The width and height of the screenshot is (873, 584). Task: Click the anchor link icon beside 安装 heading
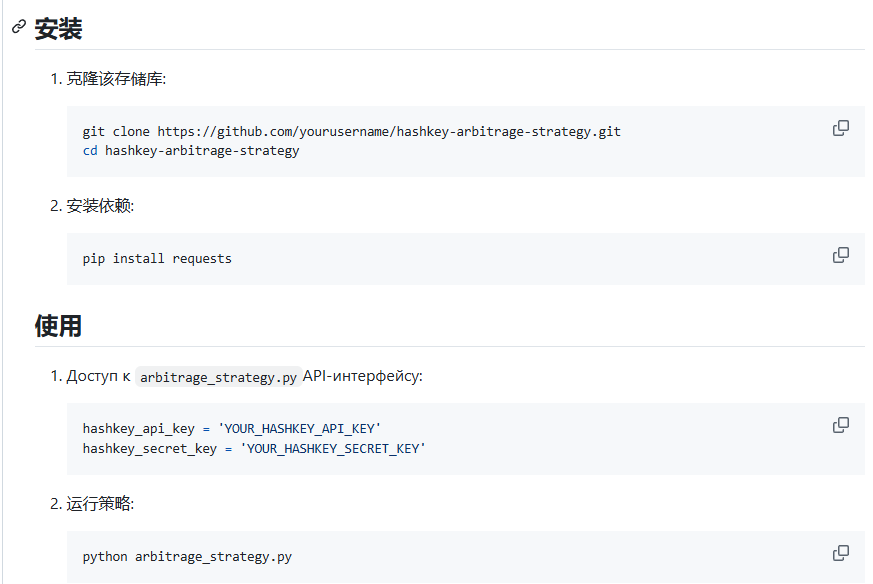click(18, 28)
